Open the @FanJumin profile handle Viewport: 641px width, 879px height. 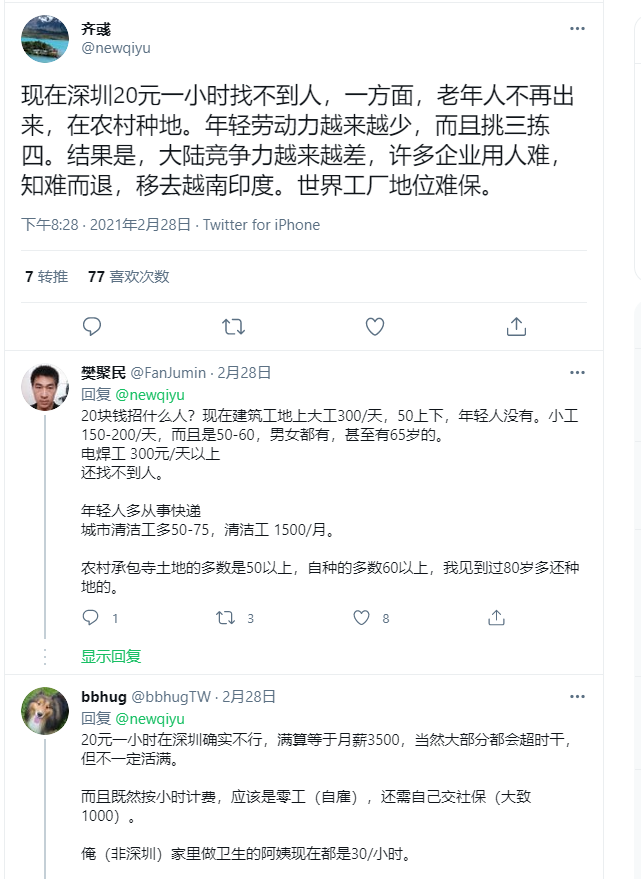pyautogui.click(x=167, y=373)
